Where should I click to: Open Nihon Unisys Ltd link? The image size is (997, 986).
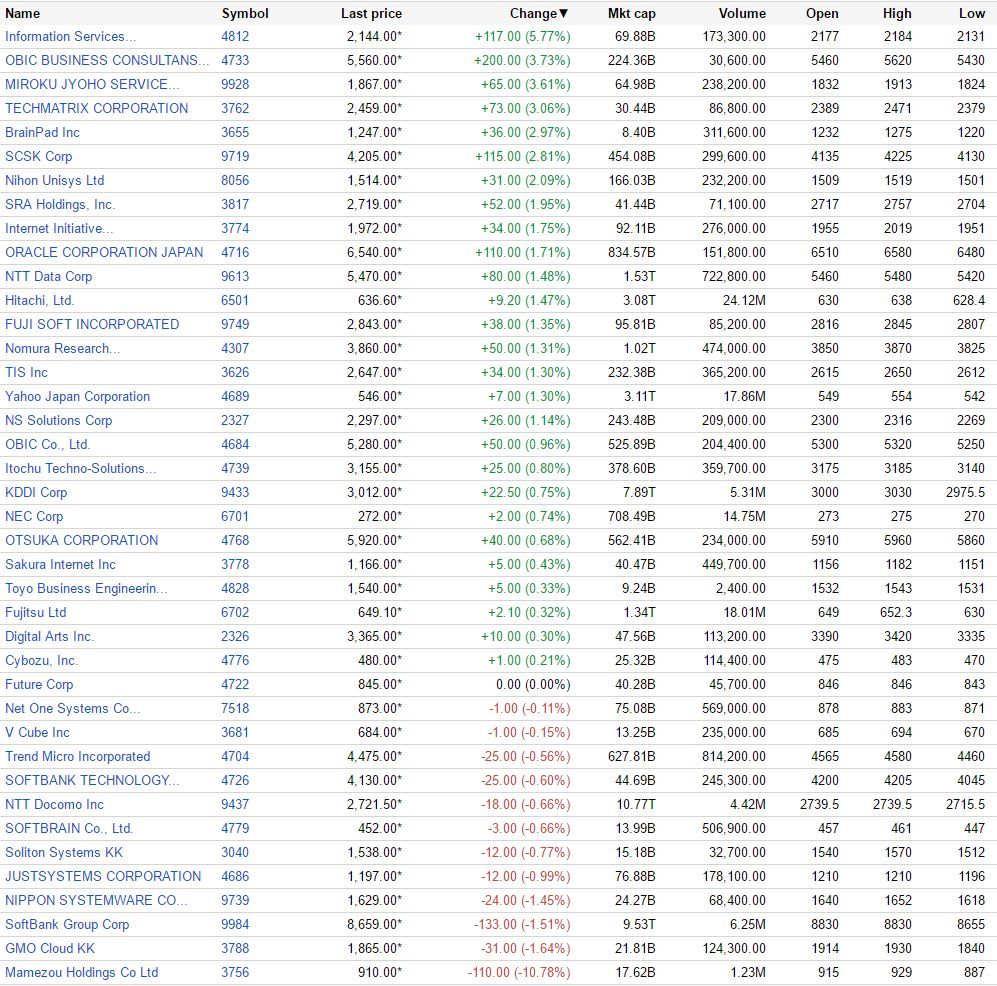[x=55, y=181]
